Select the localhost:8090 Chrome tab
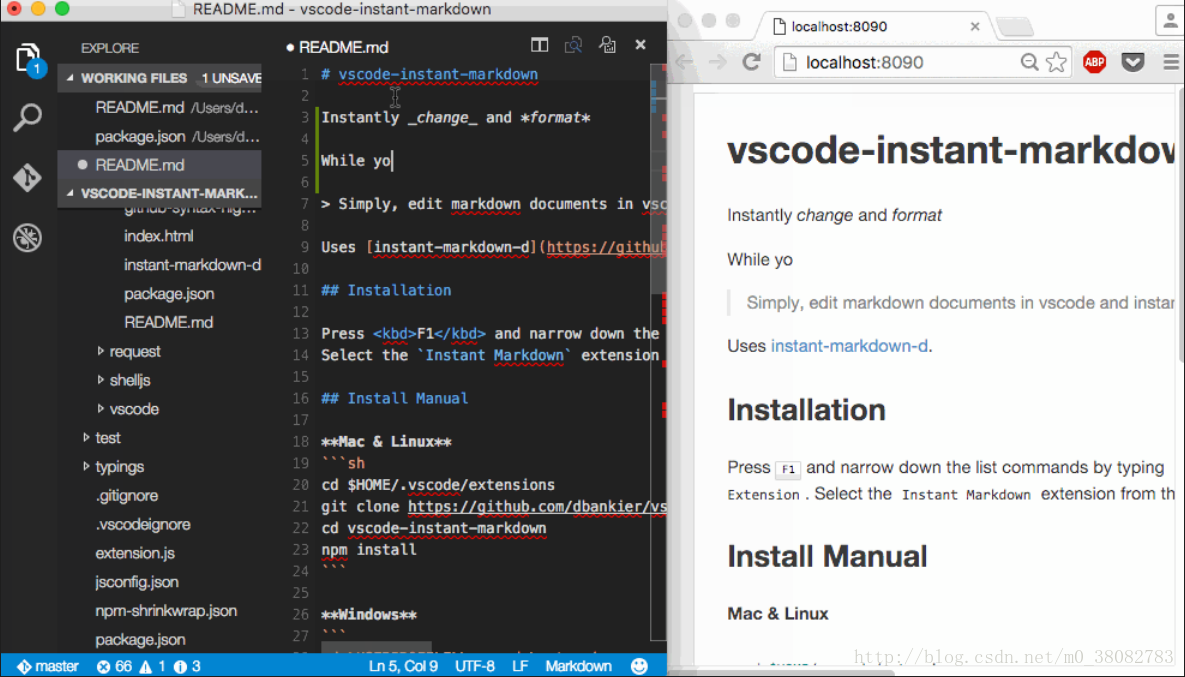 [x=873, y=26]
